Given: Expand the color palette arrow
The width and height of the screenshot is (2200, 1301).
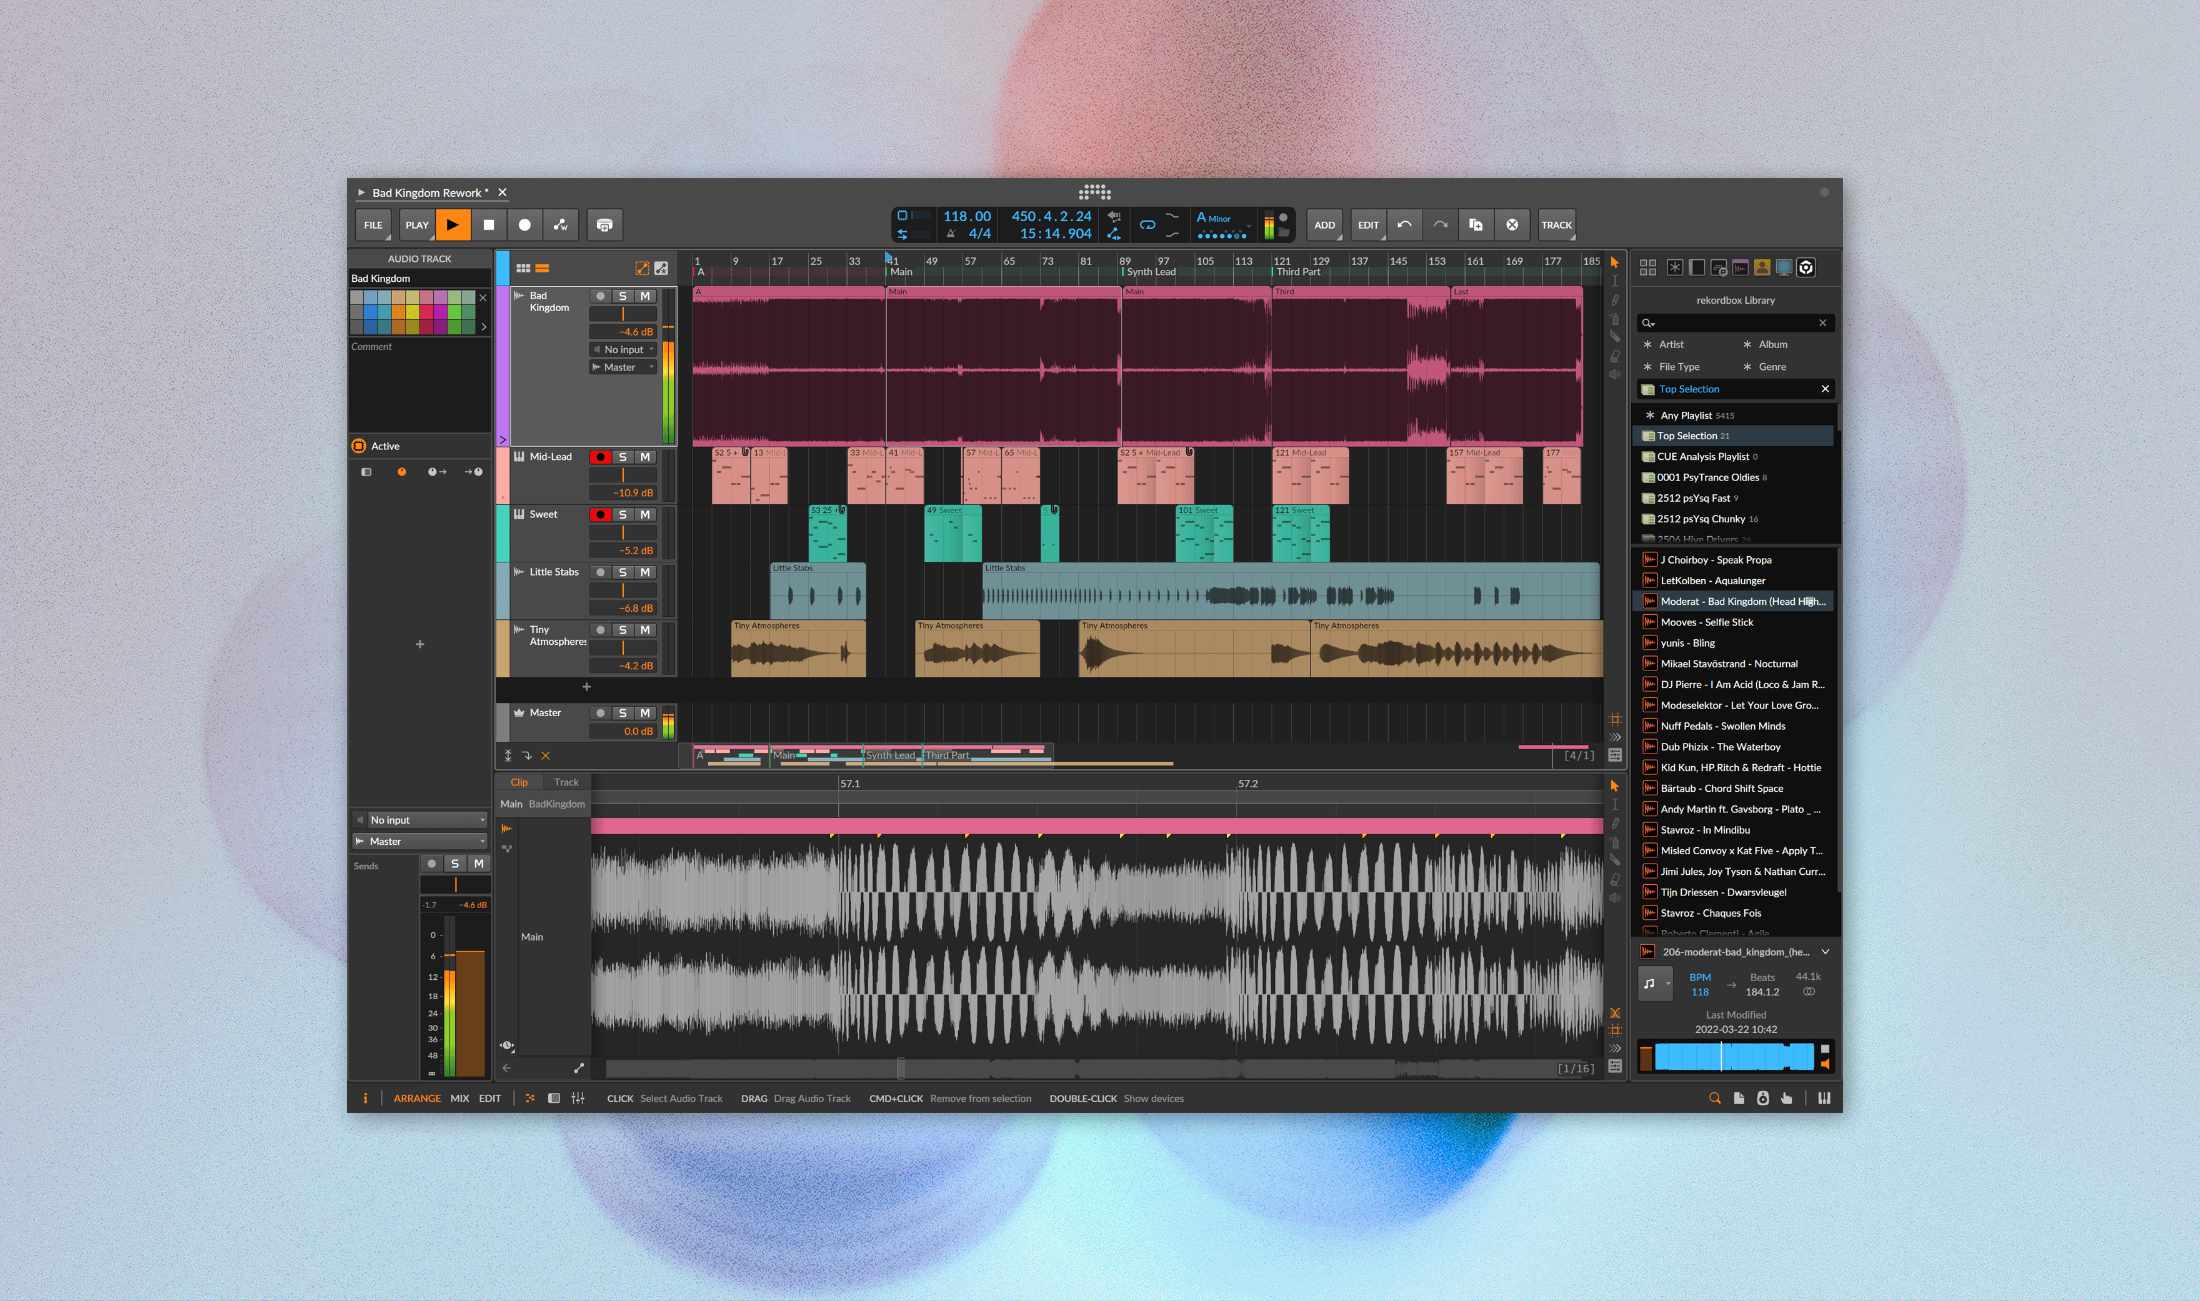Looking at the screenshot, I should (484, 327).
